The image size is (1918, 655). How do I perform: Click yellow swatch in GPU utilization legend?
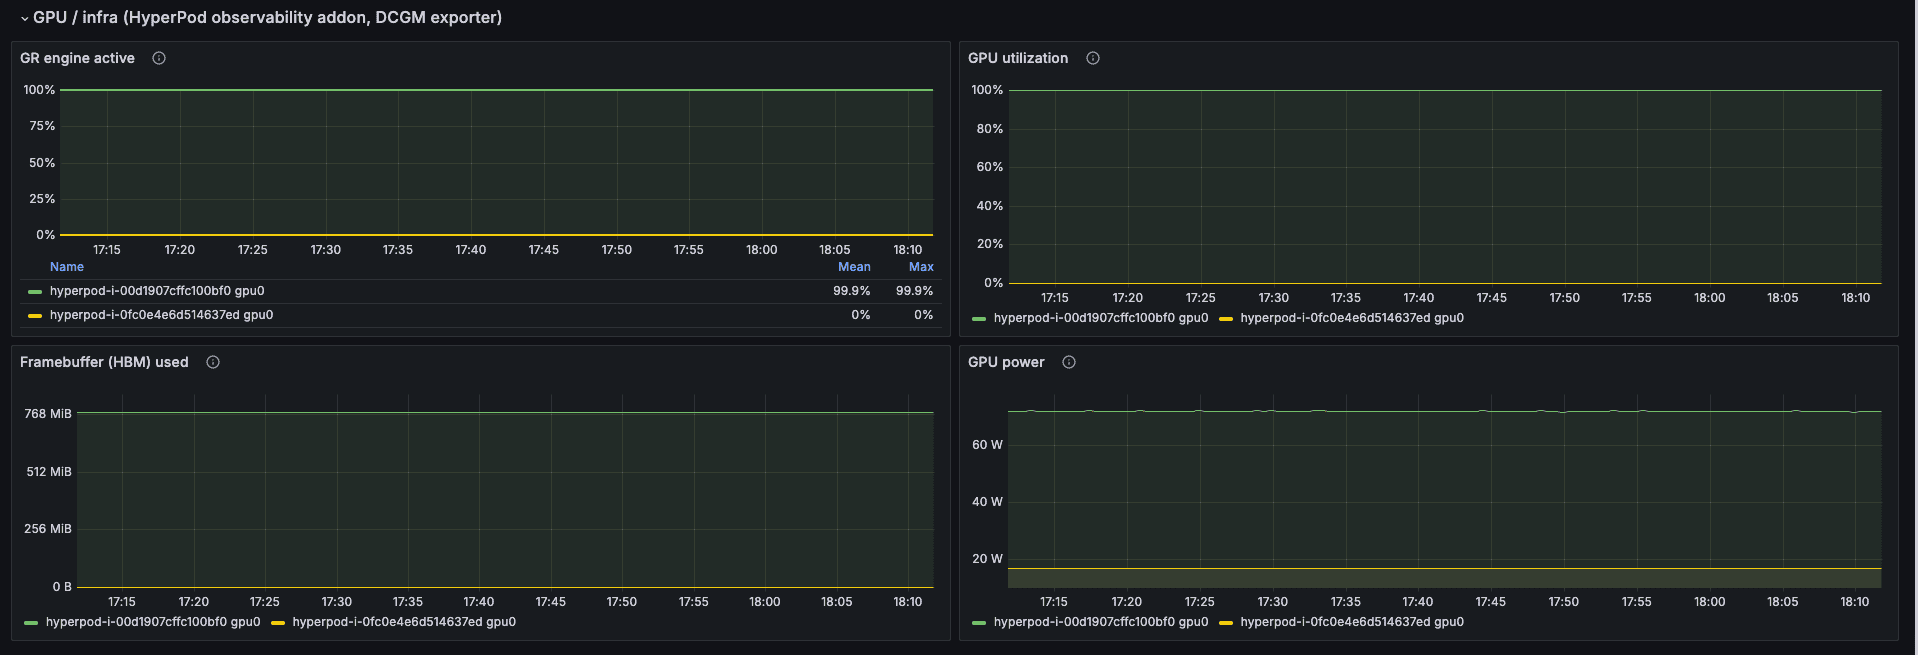click(1226, 319)
